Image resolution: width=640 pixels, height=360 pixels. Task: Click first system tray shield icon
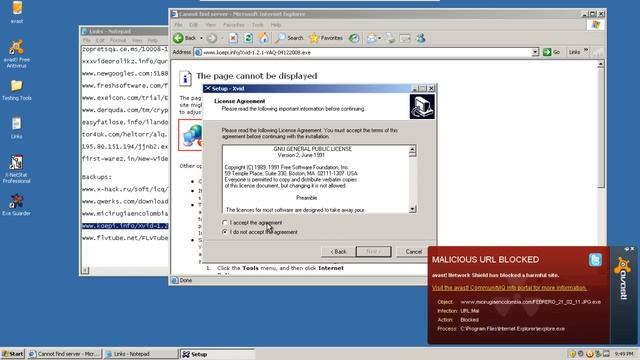coord(572,353)
